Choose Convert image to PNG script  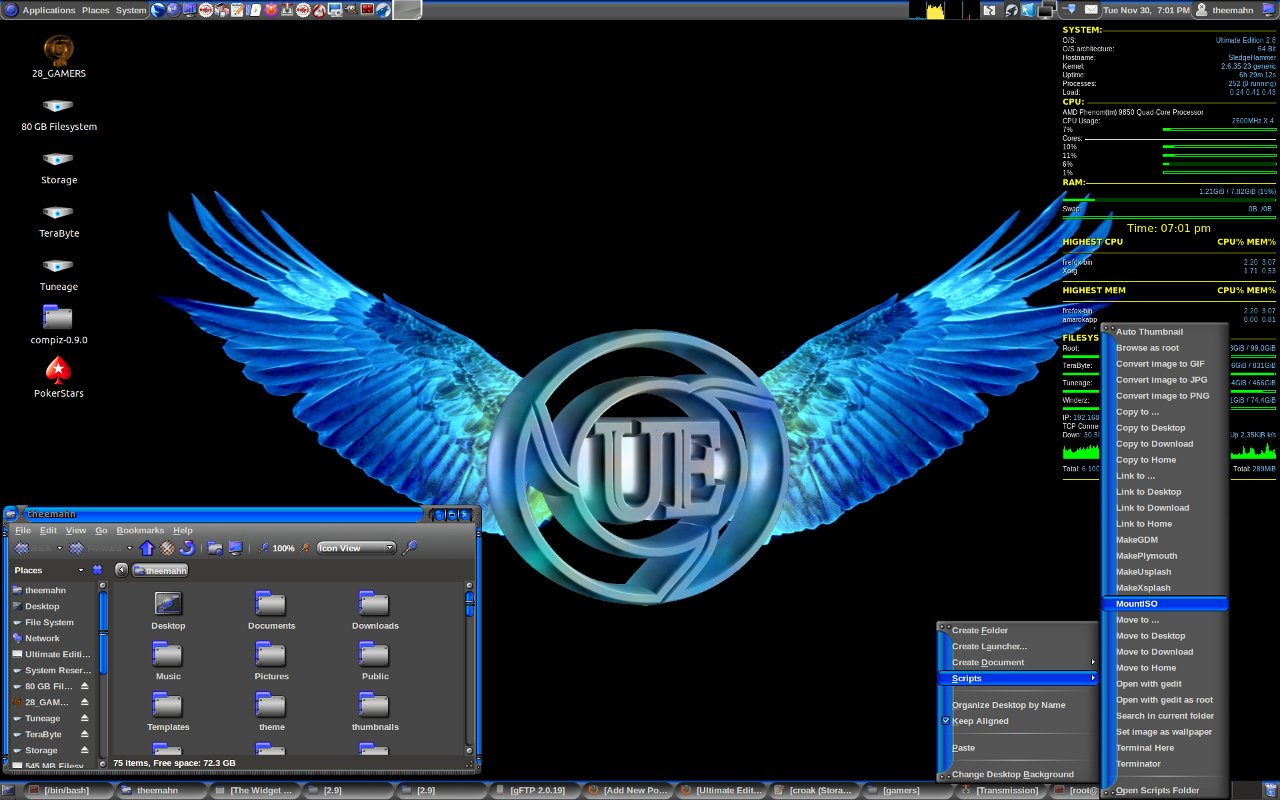pos(1165,396)
